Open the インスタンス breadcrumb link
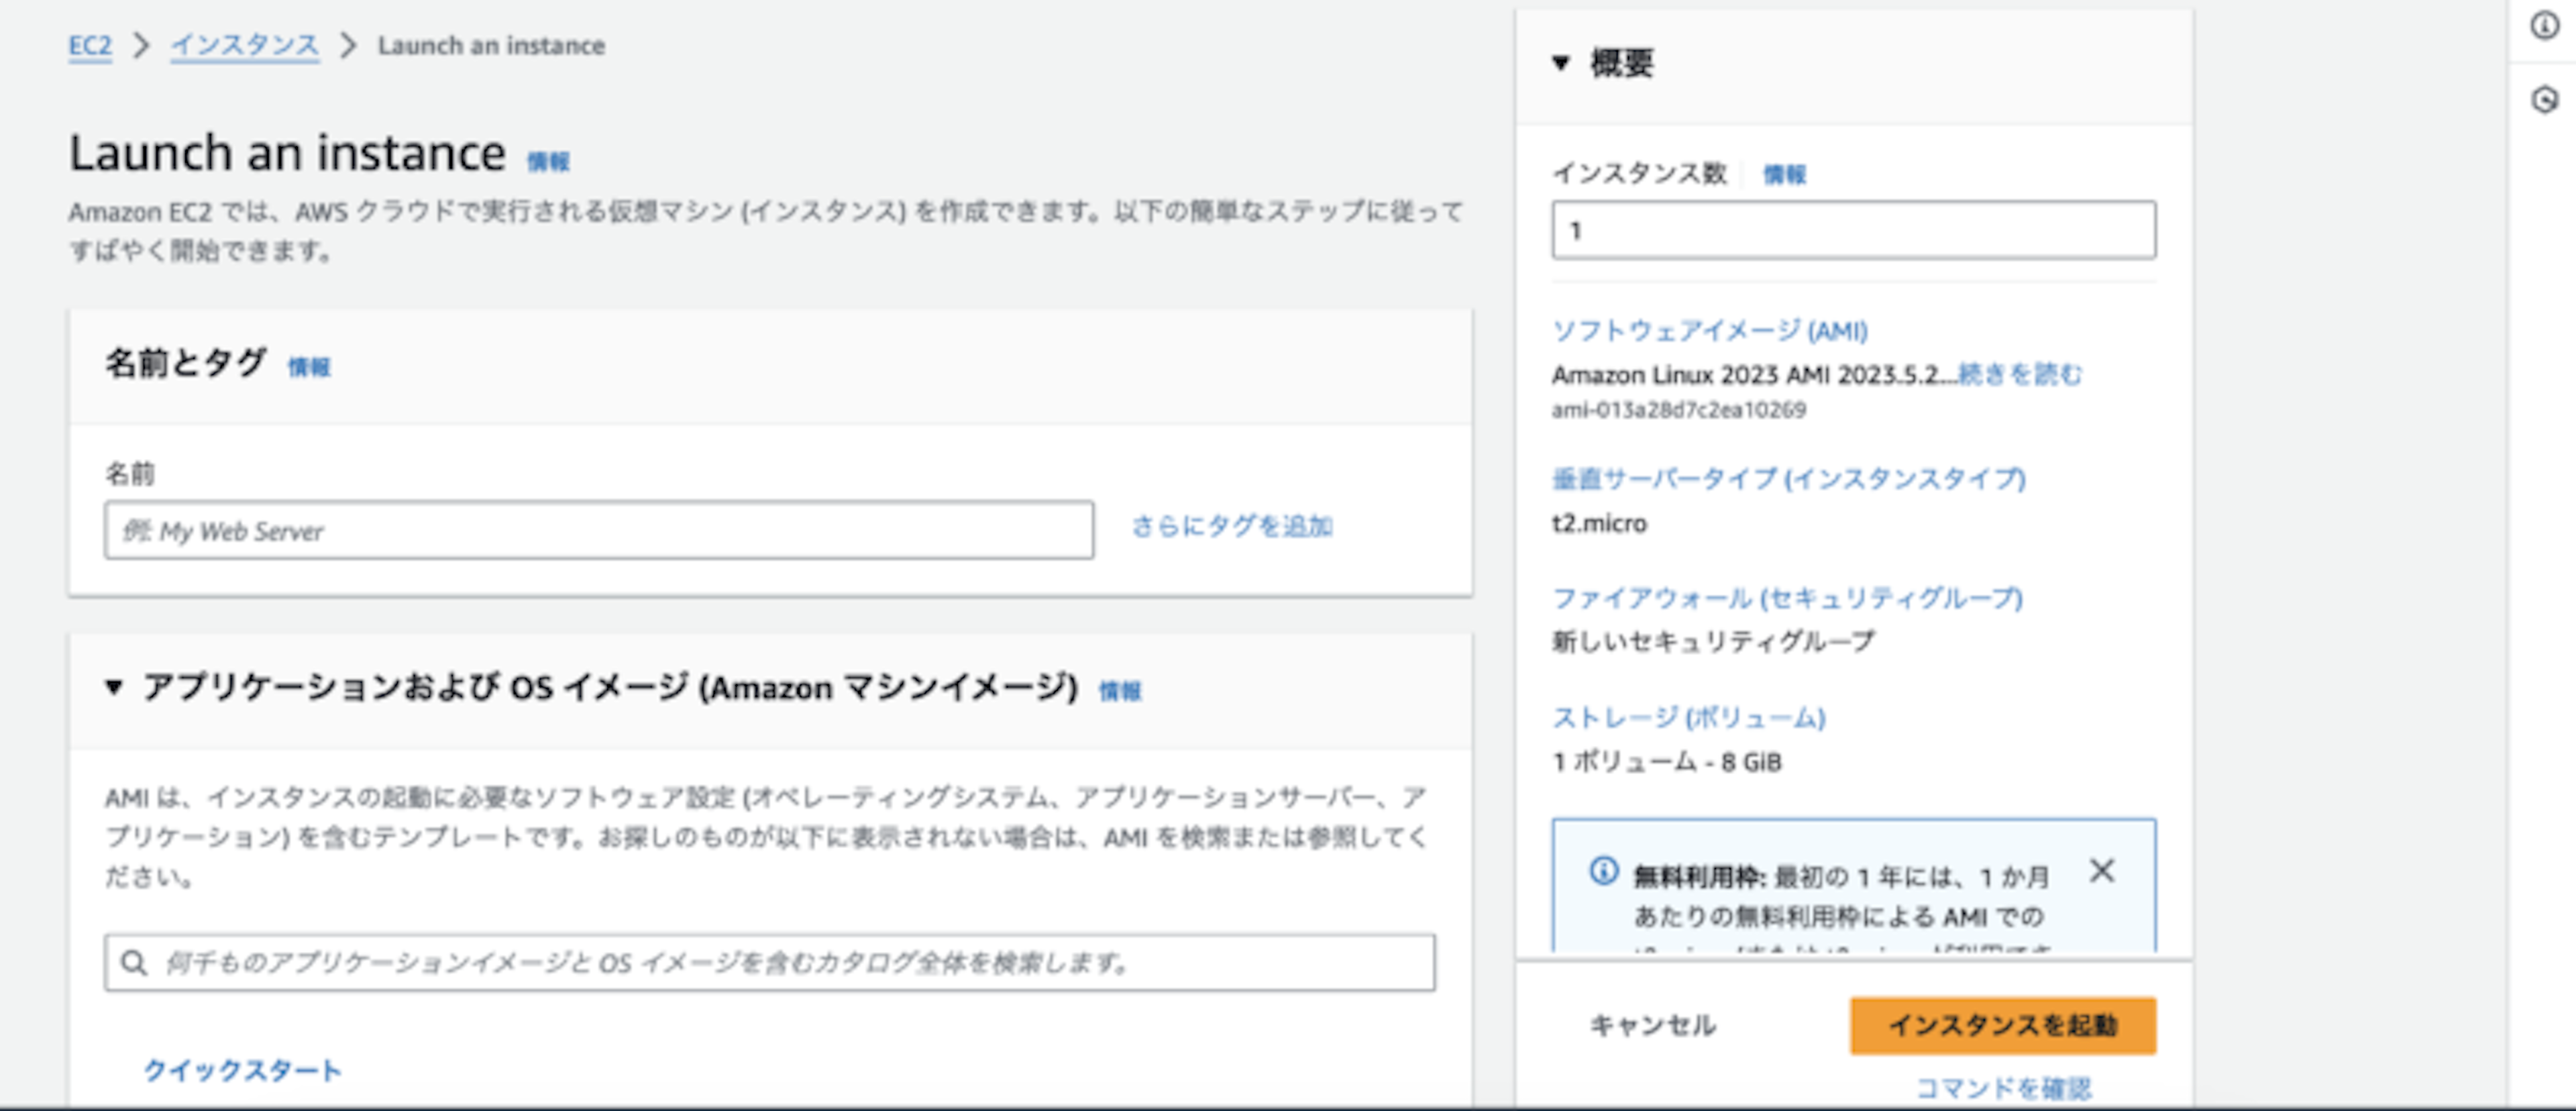The width and height of the screenshot is (2576, 1111). [245, 46]
